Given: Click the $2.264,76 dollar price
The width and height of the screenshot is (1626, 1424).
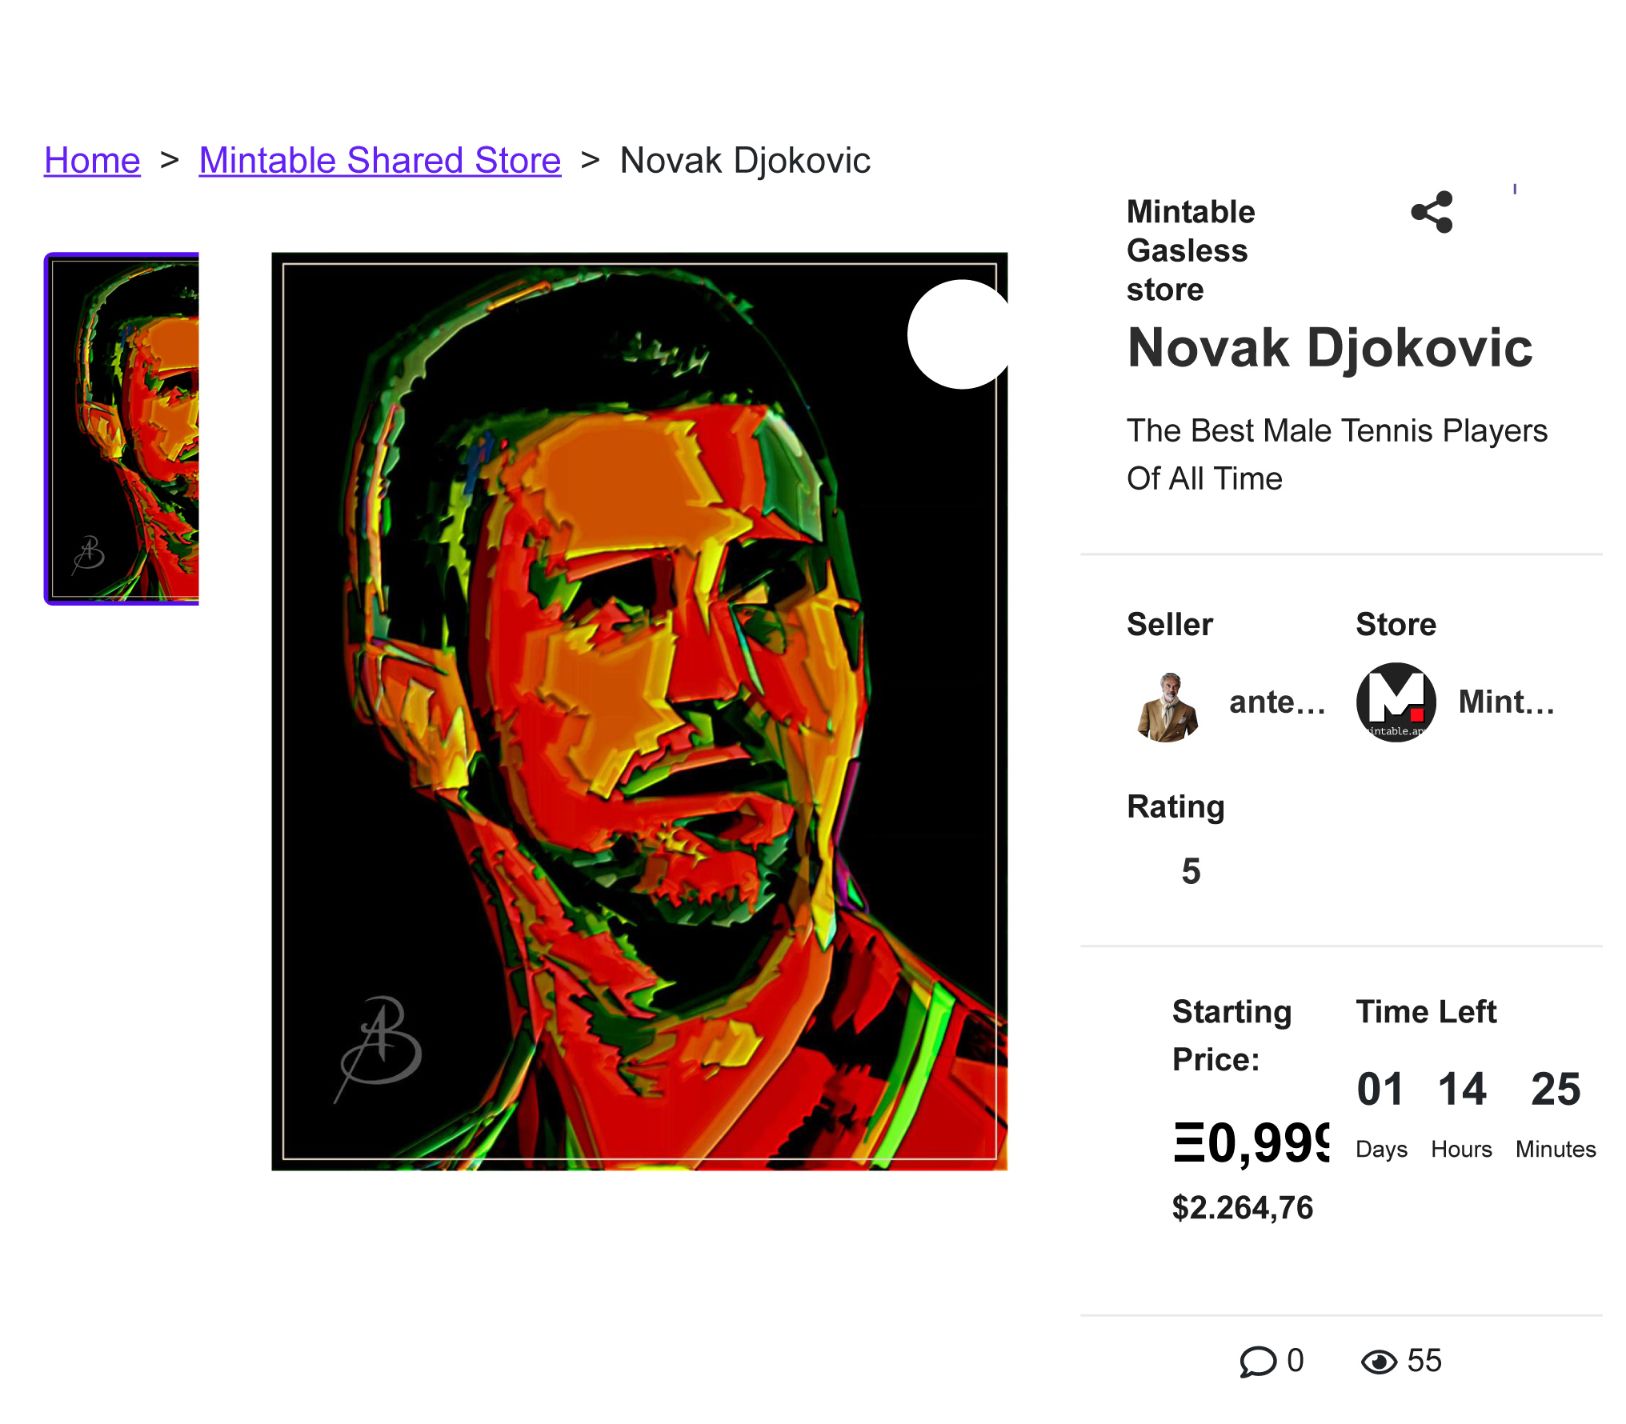Looking at the screenshot, I should 1242,1207.
